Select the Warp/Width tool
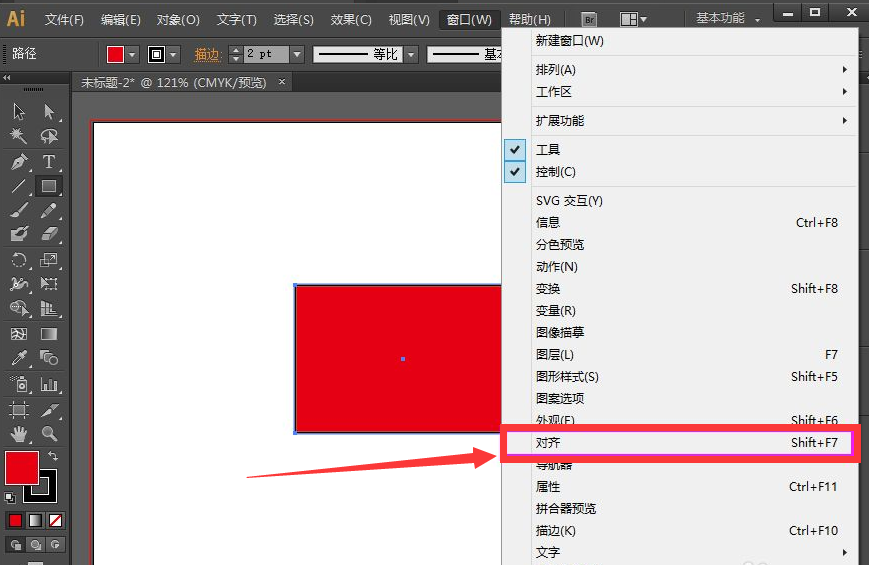Screen dimensions: 869x565 click(x=19, y=284)
